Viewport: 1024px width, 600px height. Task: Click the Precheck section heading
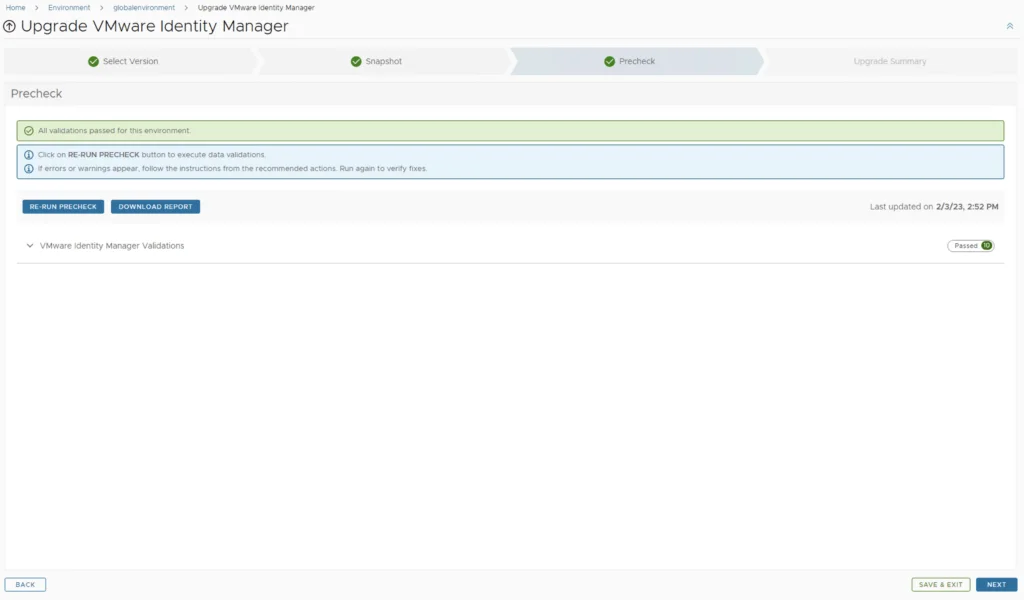(37, 93)
